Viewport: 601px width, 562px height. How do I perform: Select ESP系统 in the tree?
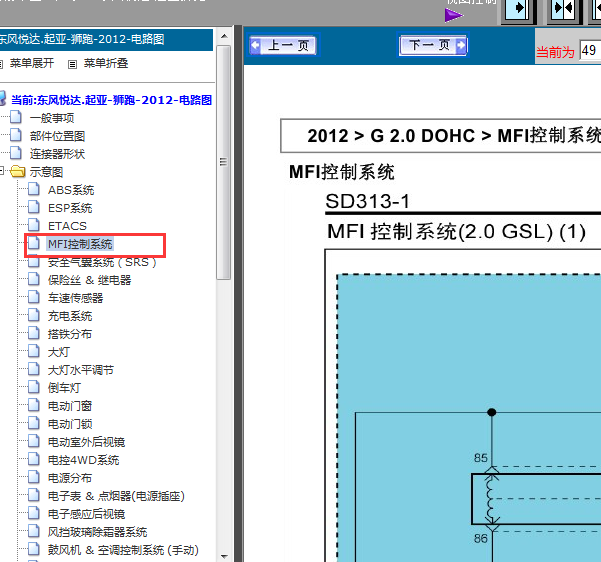(70, 208)
